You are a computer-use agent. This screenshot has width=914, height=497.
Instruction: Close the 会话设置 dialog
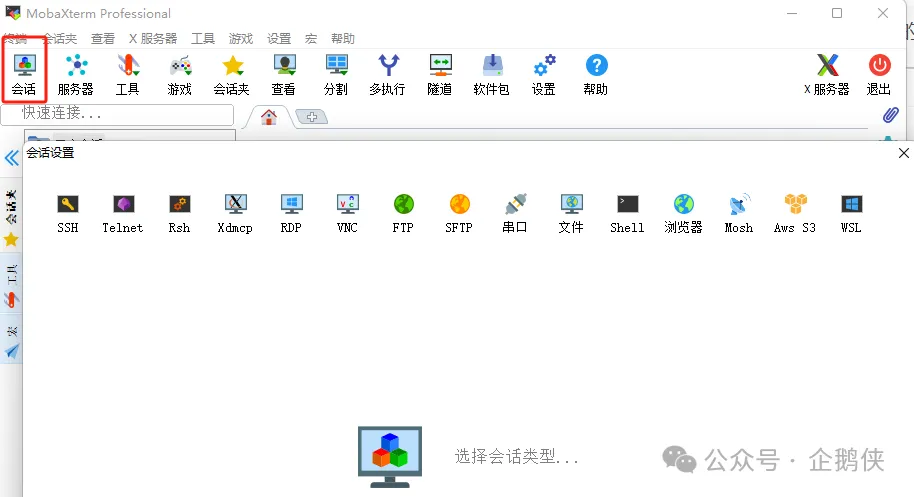[904, 153]
